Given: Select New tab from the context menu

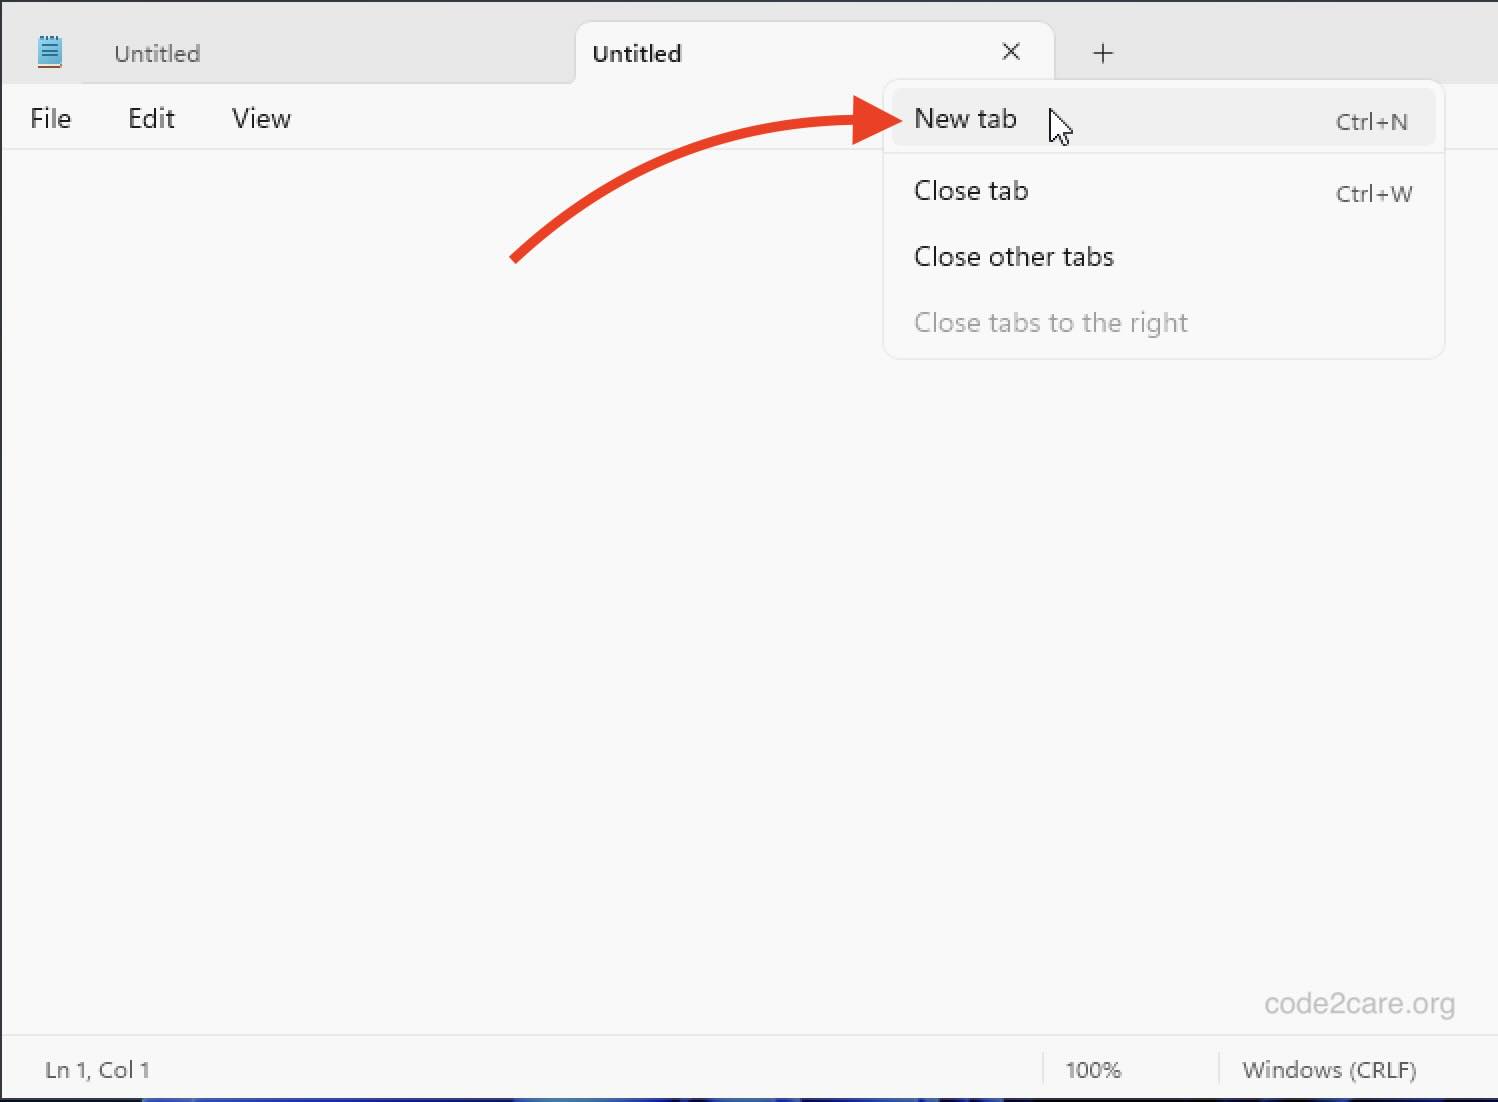Looking at the screenshot, I should 964,118.
